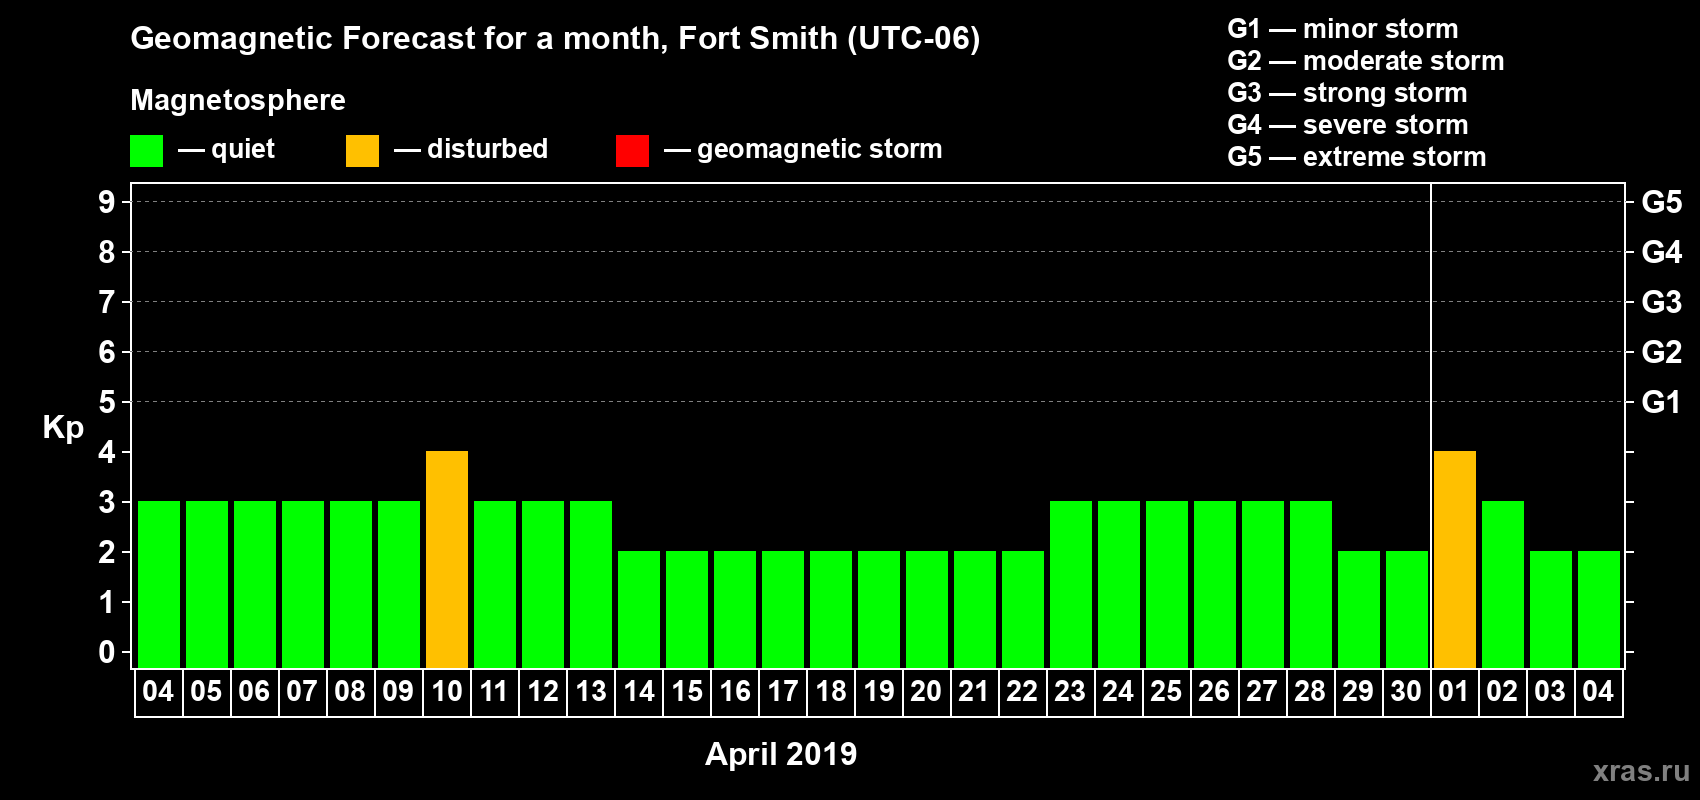The width and height of the screenshot is (1700, 800).
Task: Click the Kp axis value 9
Action: 107,202
